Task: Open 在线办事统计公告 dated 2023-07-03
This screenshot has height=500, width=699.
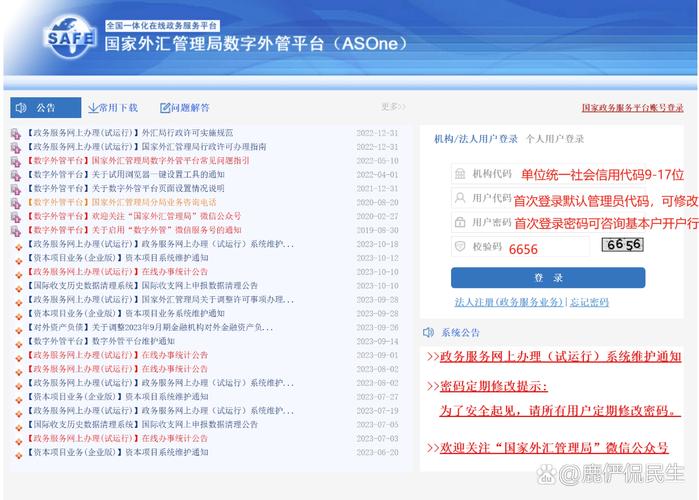Action: click(x=118, y=438)
